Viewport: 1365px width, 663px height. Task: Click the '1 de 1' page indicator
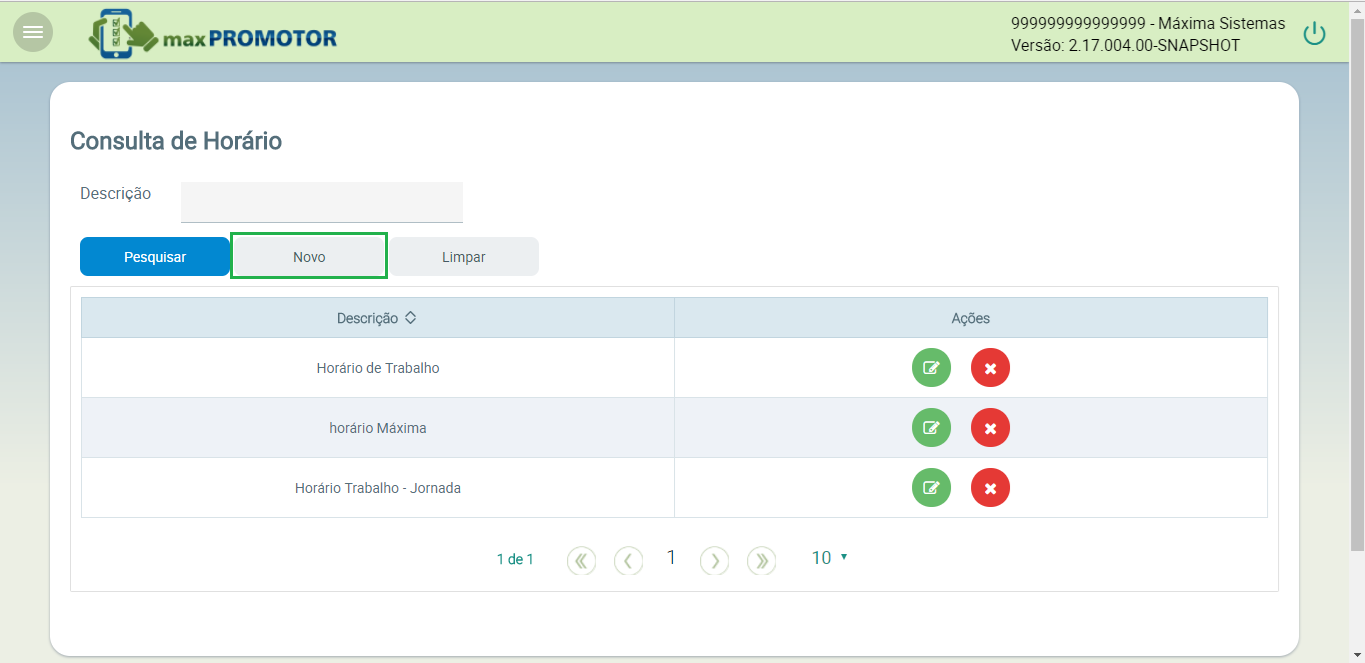pyautogui.click(x=515, y=559)
